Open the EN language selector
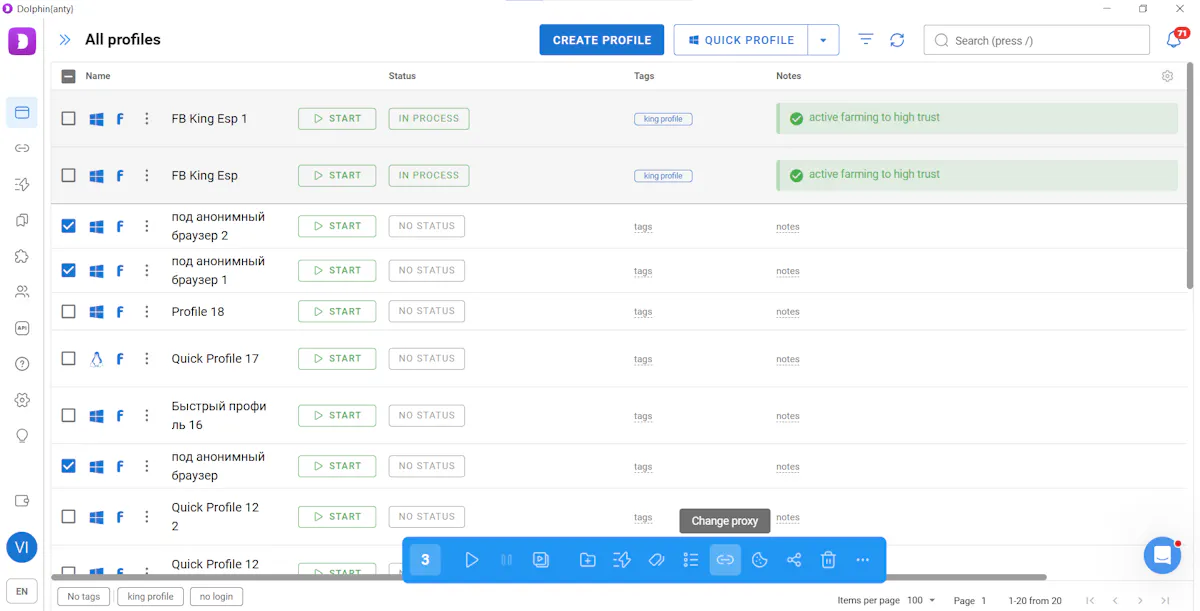 22,591
